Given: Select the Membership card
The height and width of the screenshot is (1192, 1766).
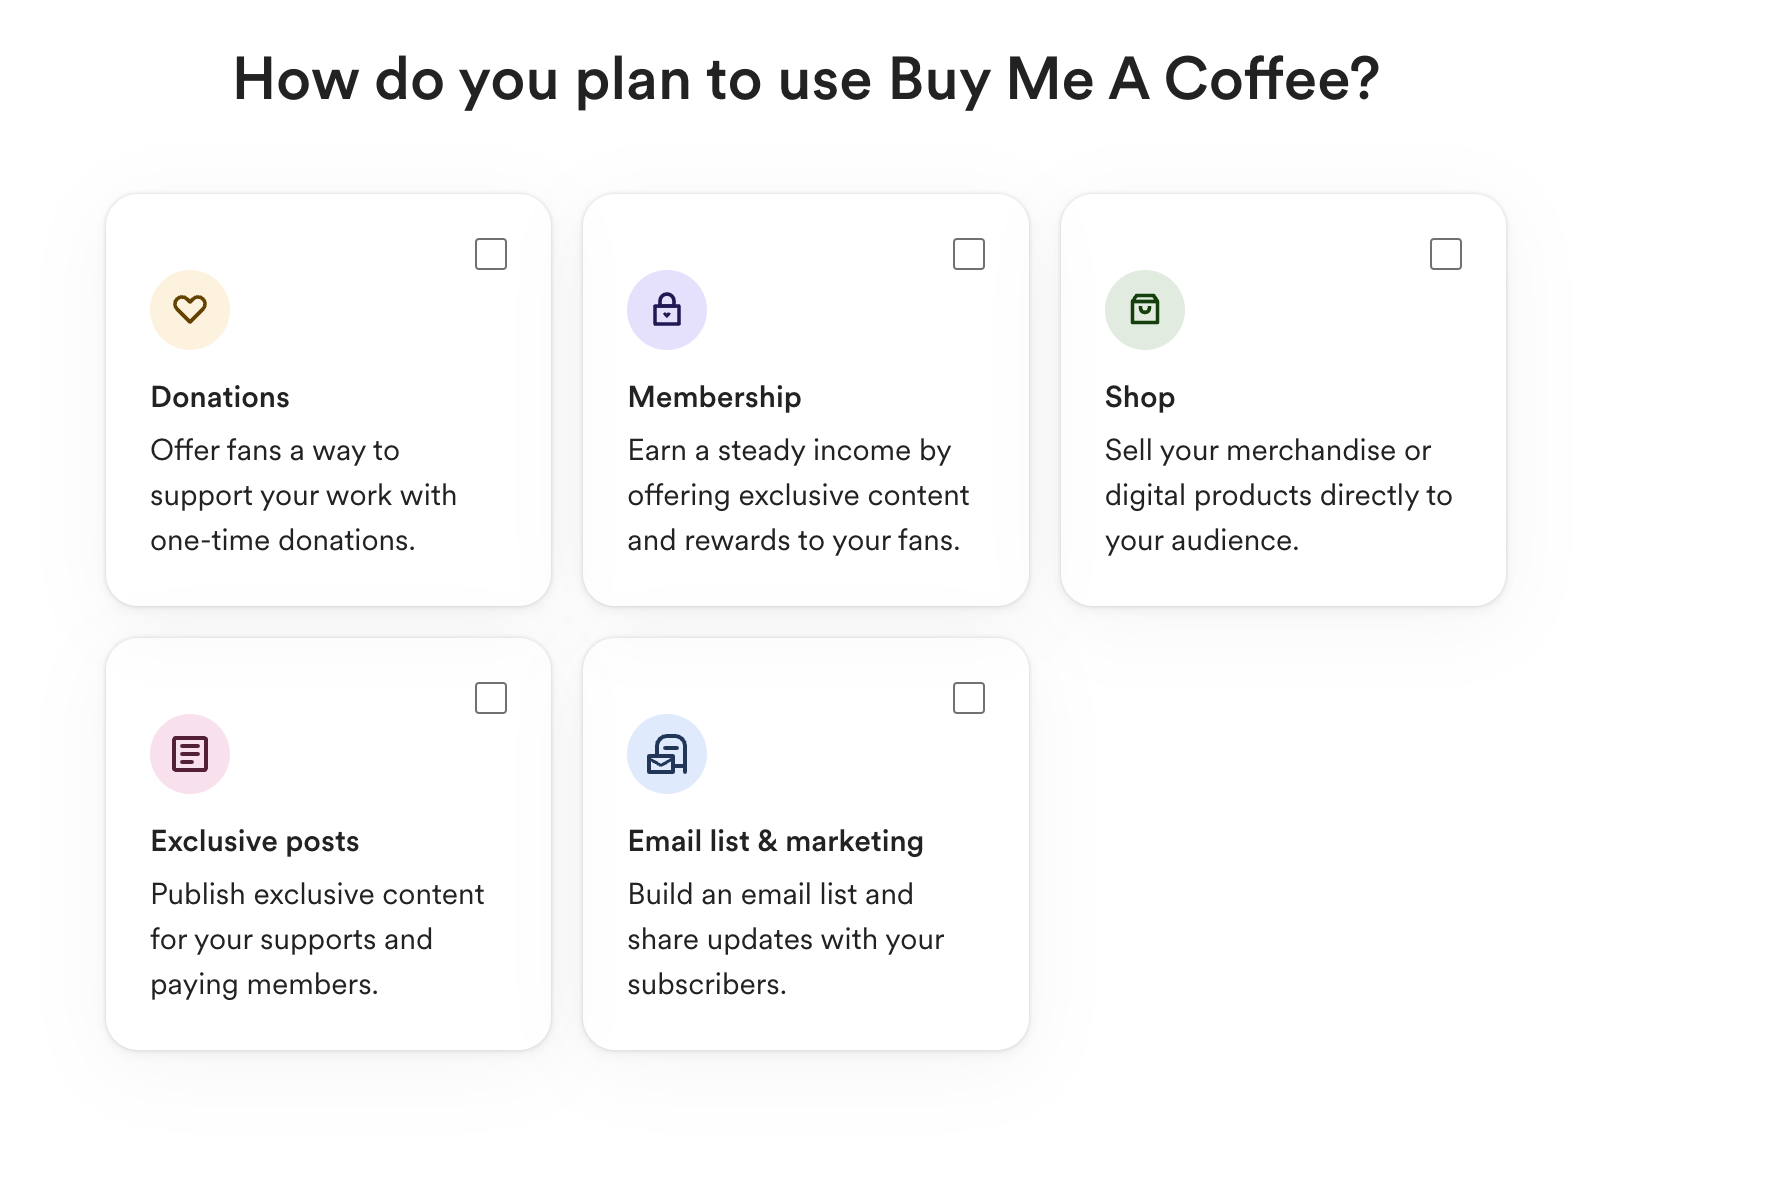Looking at the screenshot, I should 806,400.
